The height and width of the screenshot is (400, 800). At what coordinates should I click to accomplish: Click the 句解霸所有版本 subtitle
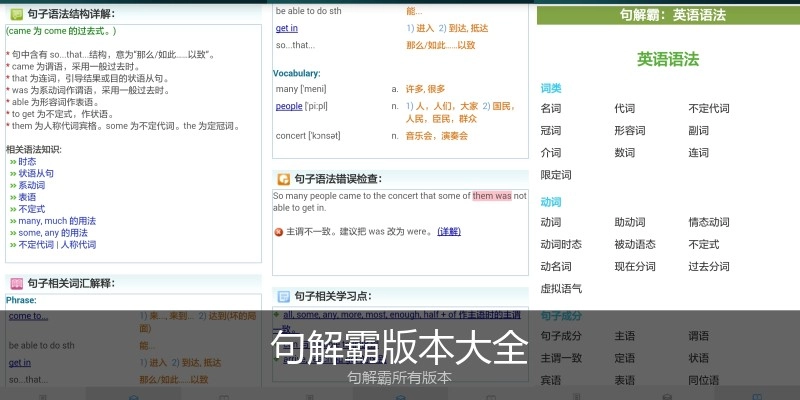[399, 378]
